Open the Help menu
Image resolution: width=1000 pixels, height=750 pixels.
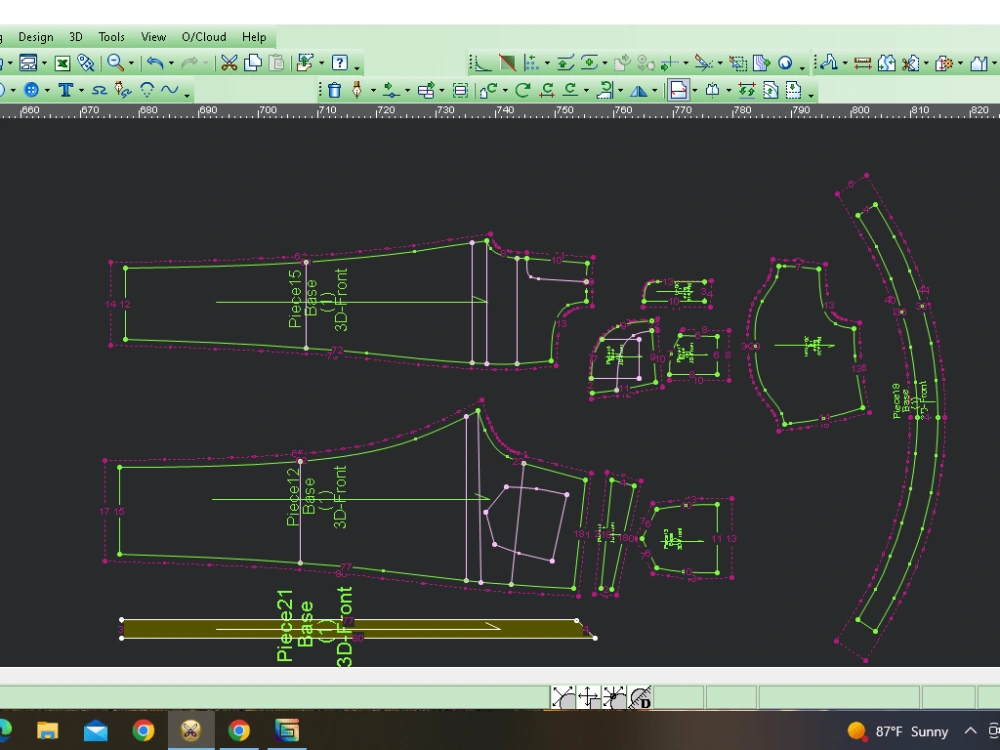254,37
